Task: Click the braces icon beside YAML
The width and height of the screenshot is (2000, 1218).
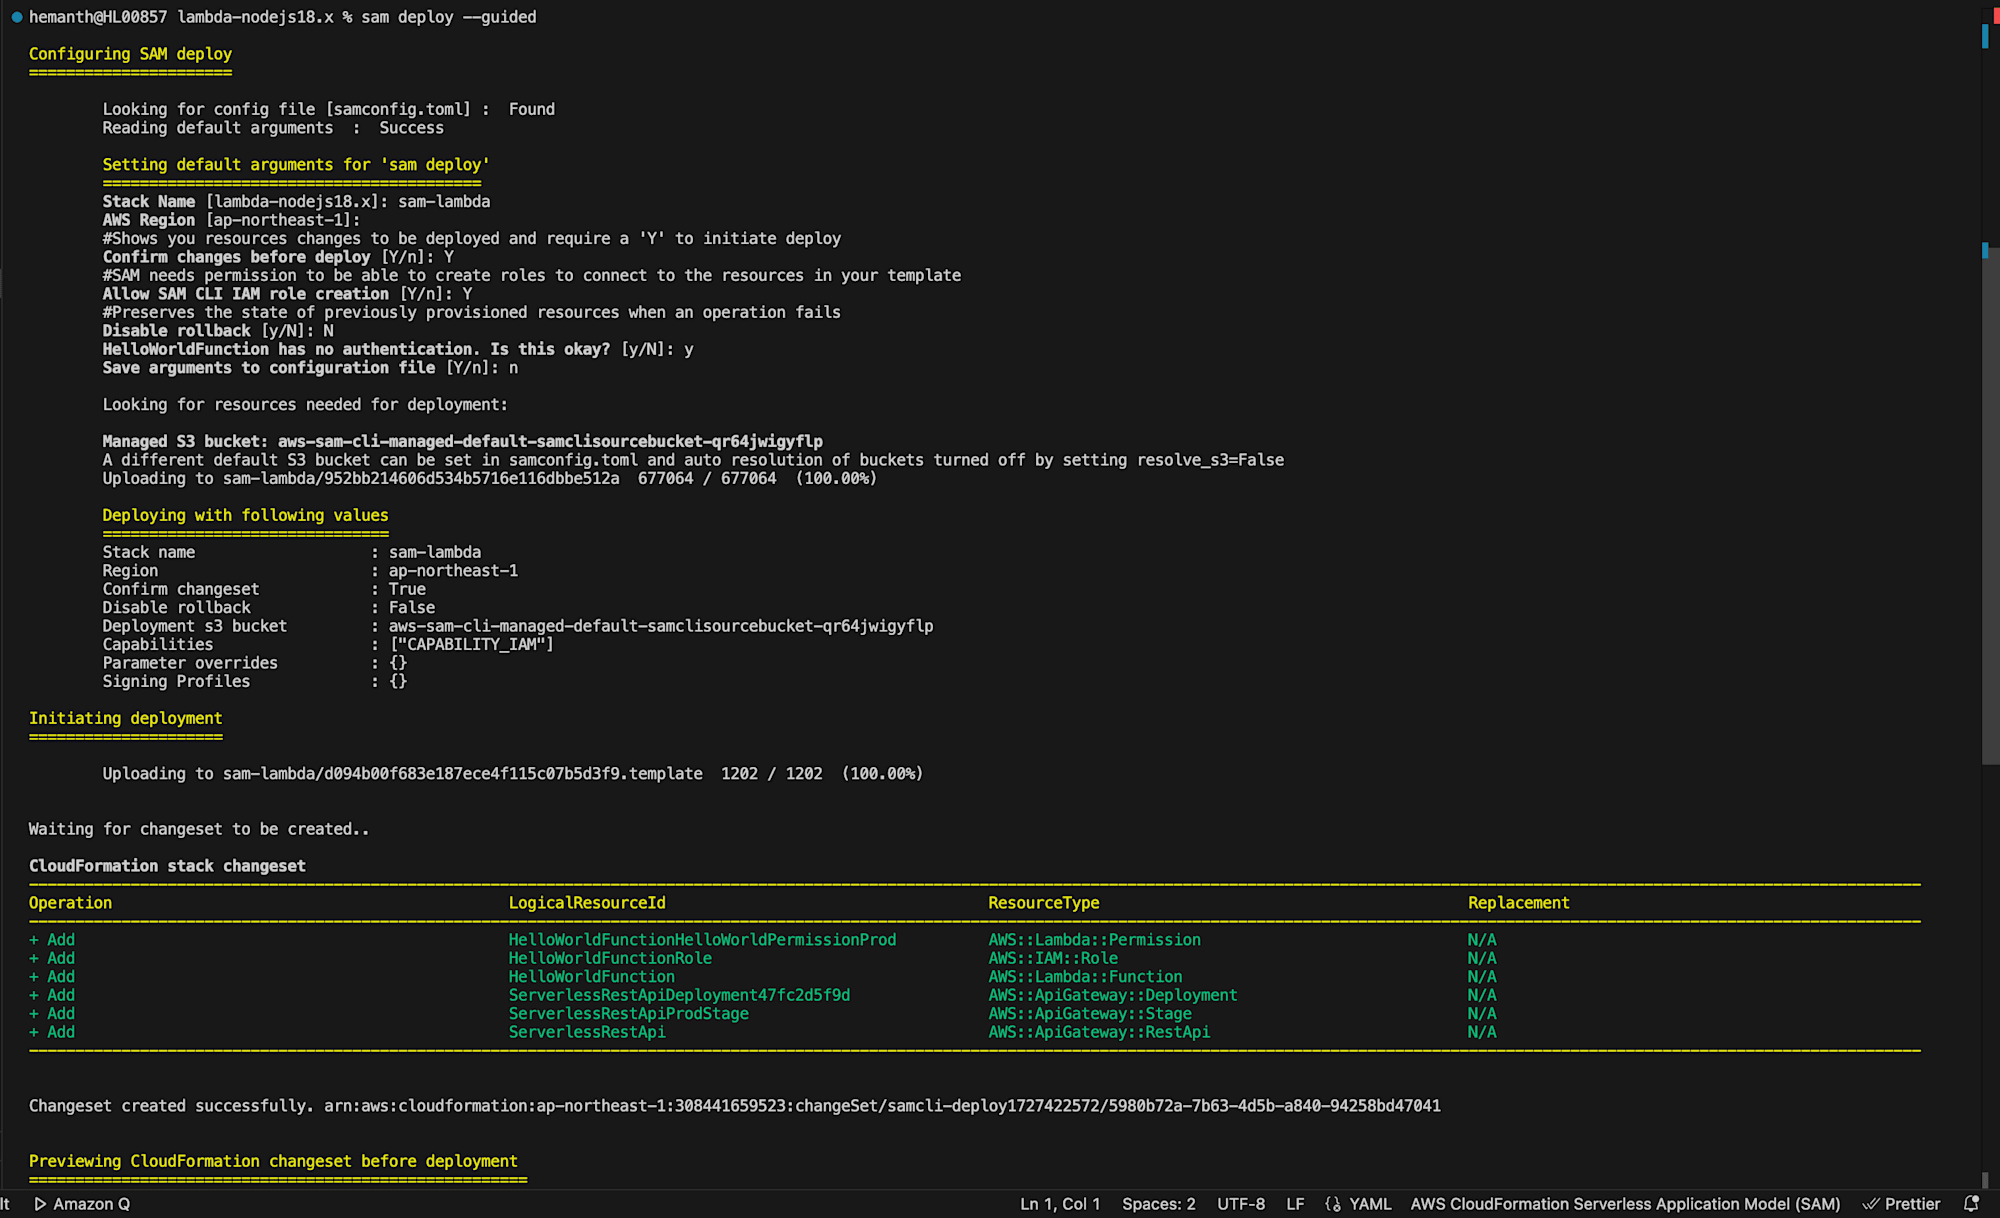Action: 1333,1204
